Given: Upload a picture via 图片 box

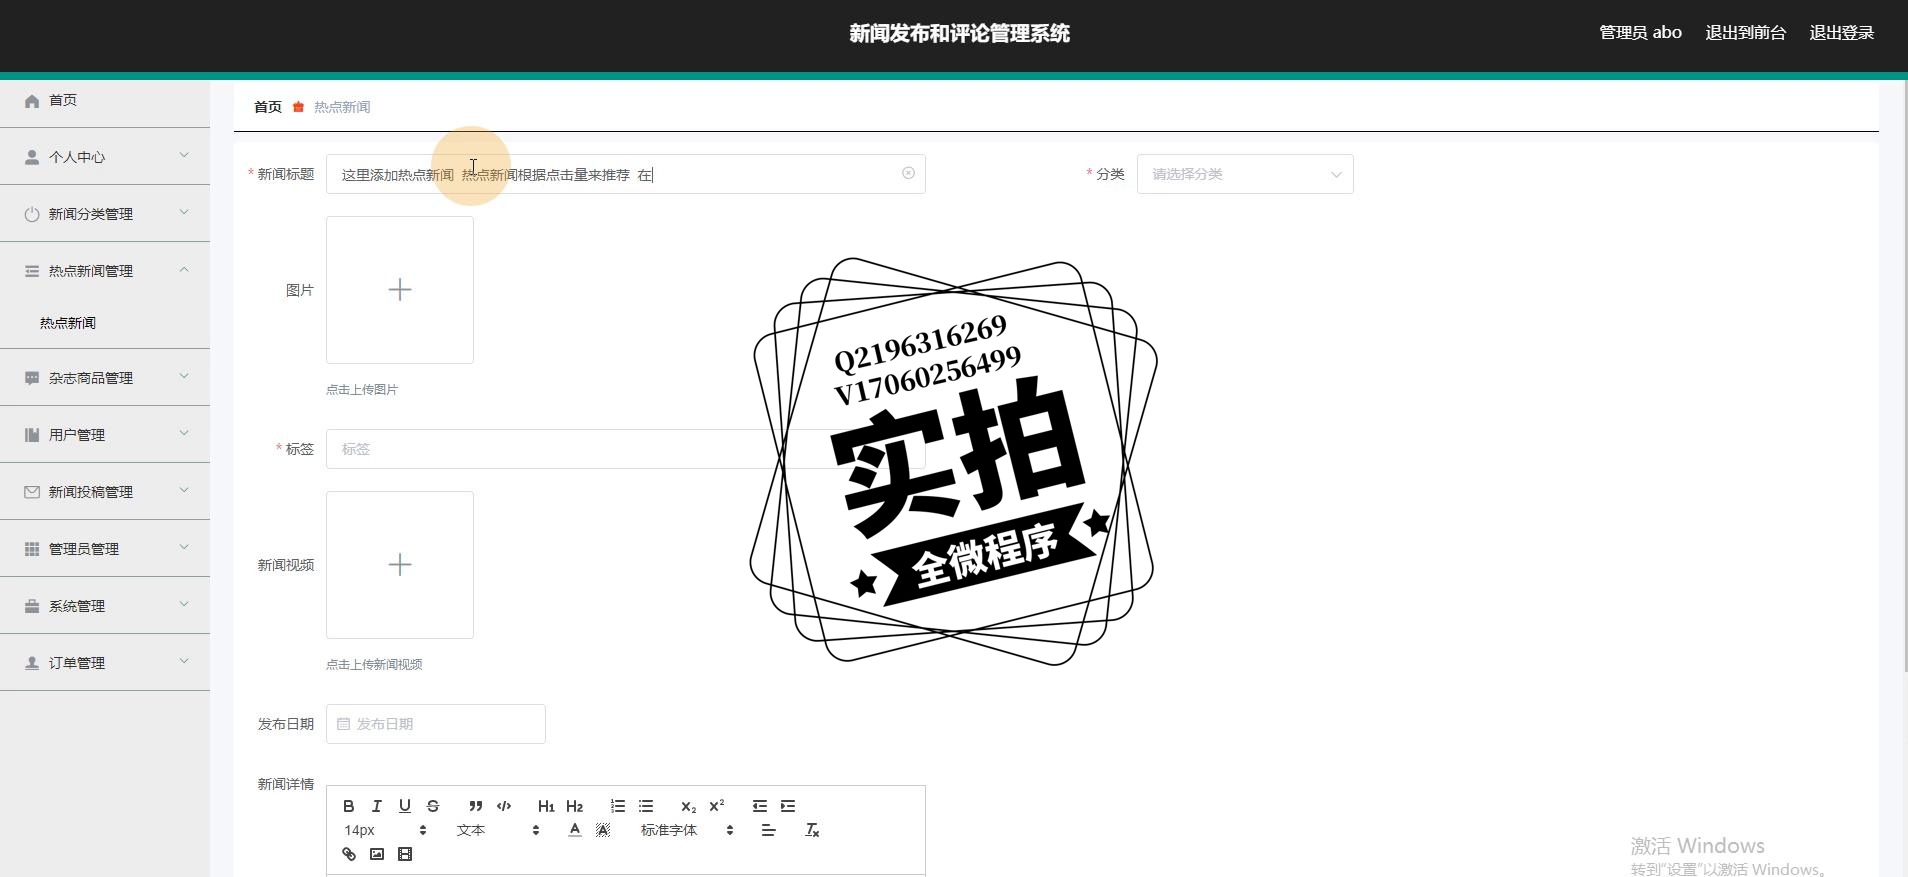Looking at the screenshot, I should click(x=400, y=290).
